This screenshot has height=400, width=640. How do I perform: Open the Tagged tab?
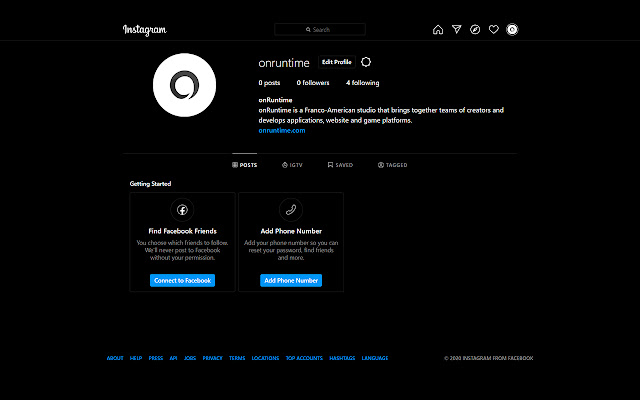pos(393,165)
